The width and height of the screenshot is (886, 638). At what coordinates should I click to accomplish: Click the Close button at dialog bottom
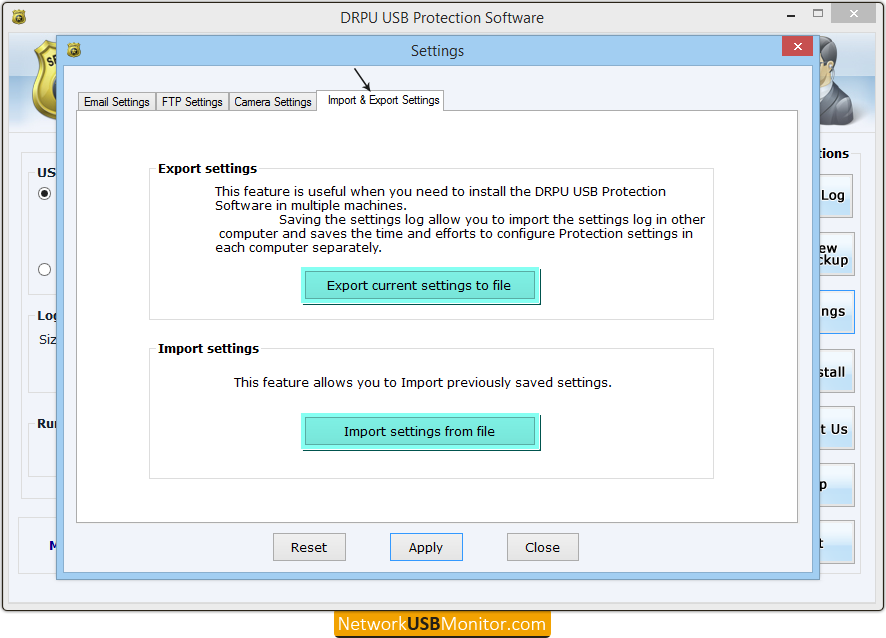[x=542, y=547]
